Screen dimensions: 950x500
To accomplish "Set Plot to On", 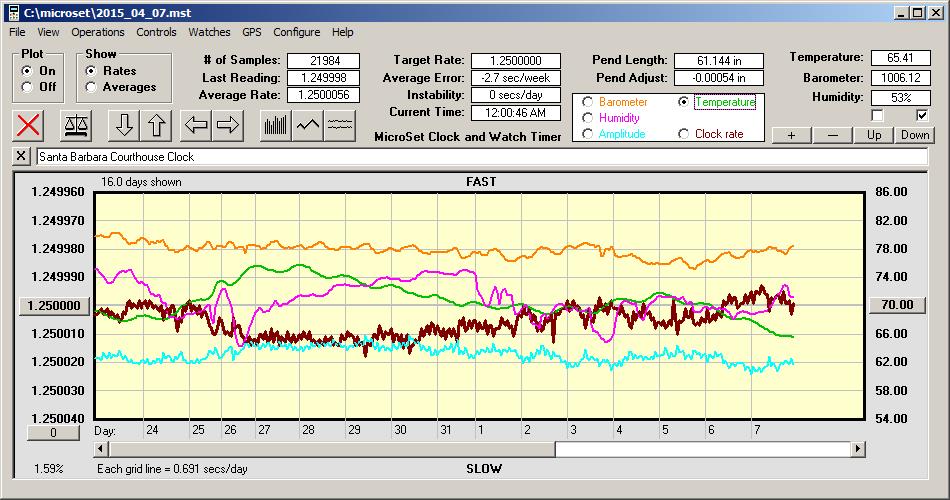I will click(27, 71).
